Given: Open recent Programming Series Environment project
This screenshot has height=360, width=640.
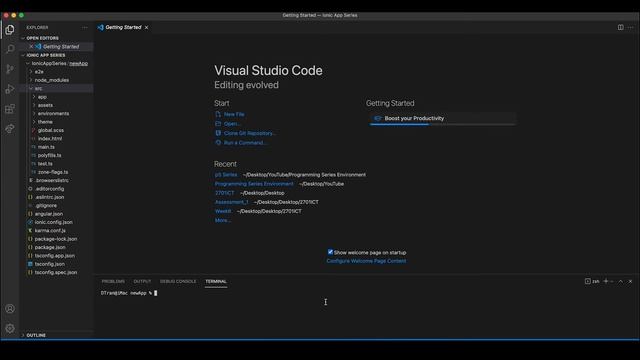Looking at the screenshot, I should click(254, 184).
